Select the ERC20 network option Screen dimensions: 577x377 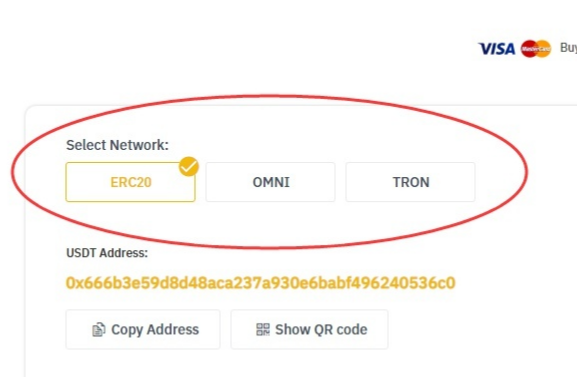(130, 182)
